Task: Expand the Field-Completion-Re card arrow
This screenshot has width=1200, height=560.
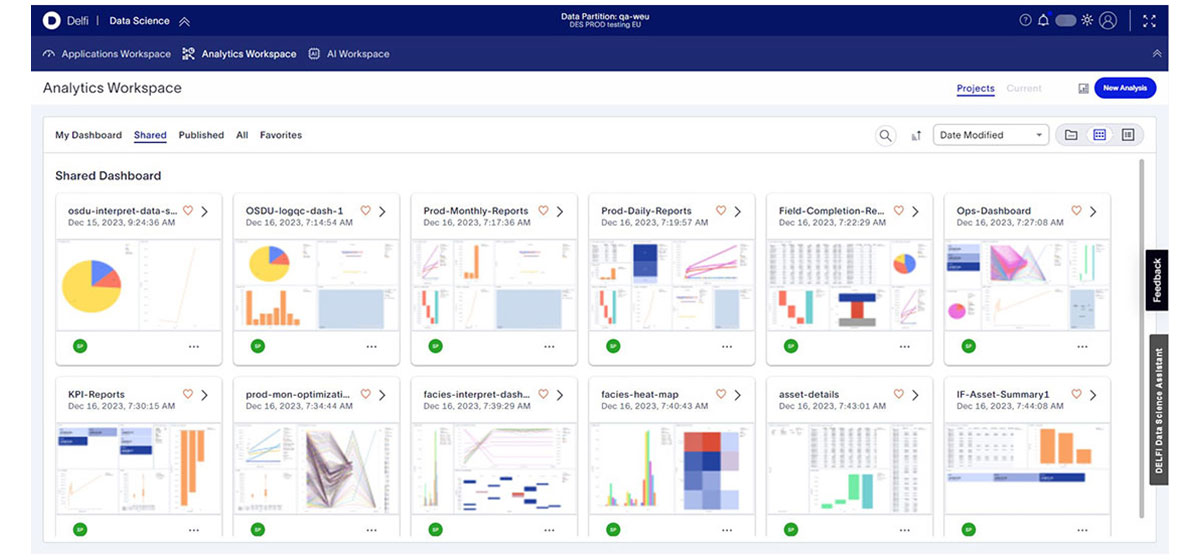Action: [x=916, y=211]
